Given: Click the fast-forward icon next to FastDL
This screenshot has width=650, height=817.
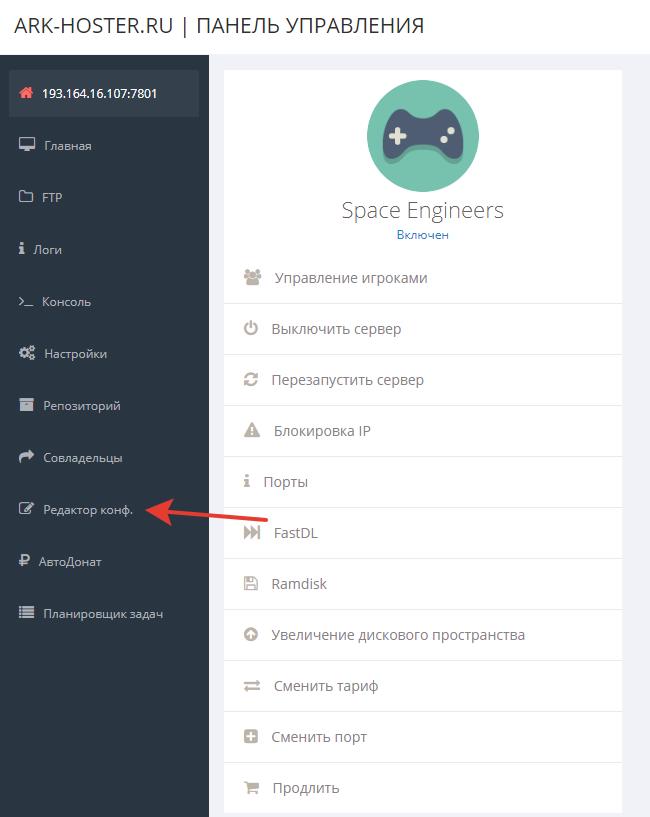Looking at the screenshot, I should pos(252,533).
